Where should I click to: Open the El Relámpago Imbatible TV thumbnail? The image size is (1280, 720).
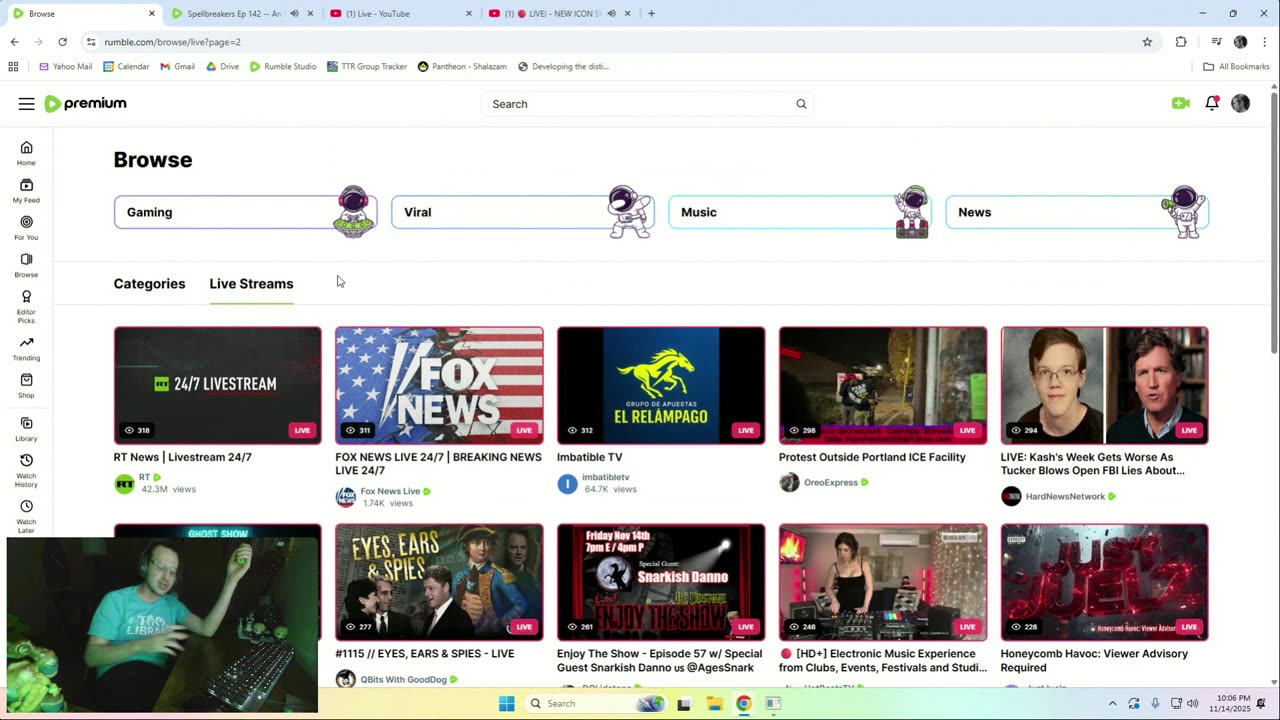[x=661, y=385]
